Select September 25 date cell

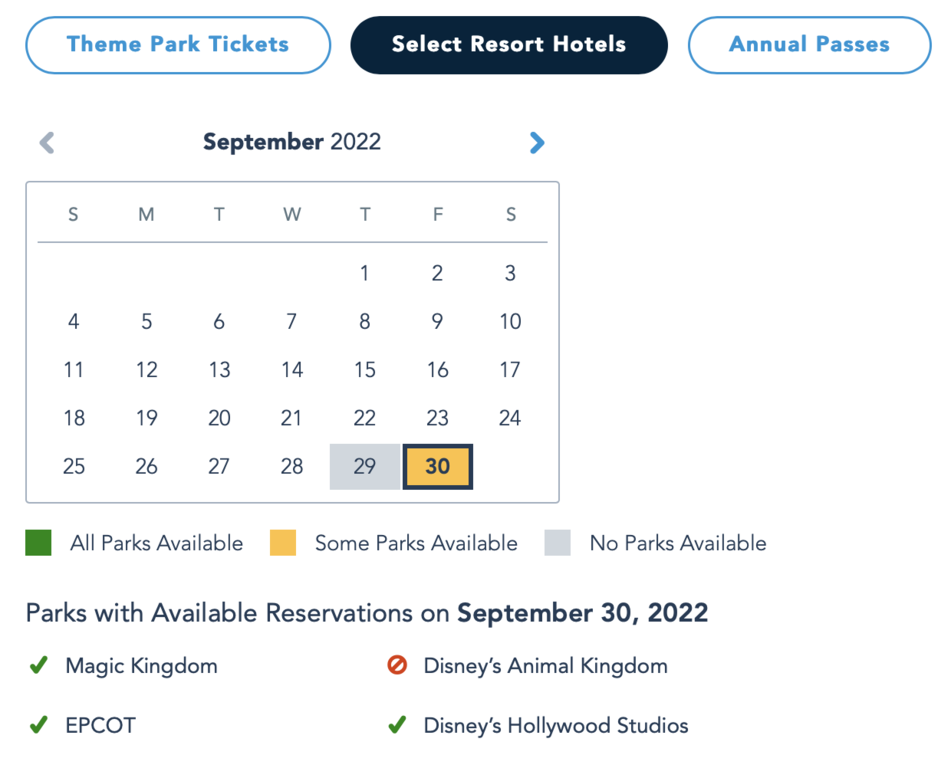74,467
